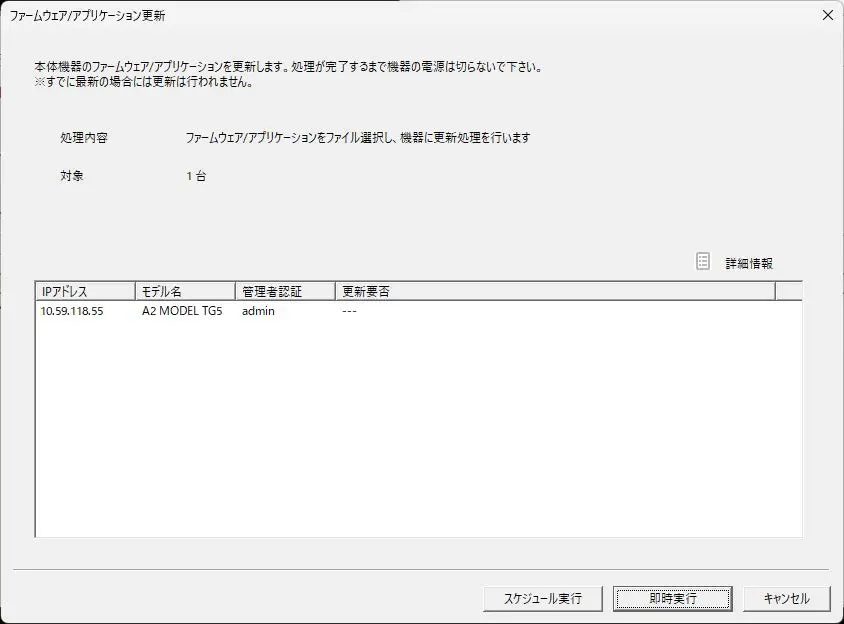844x624 pixels.
Task: Sort by the モデル名 column header
Action: coord(185,291)
